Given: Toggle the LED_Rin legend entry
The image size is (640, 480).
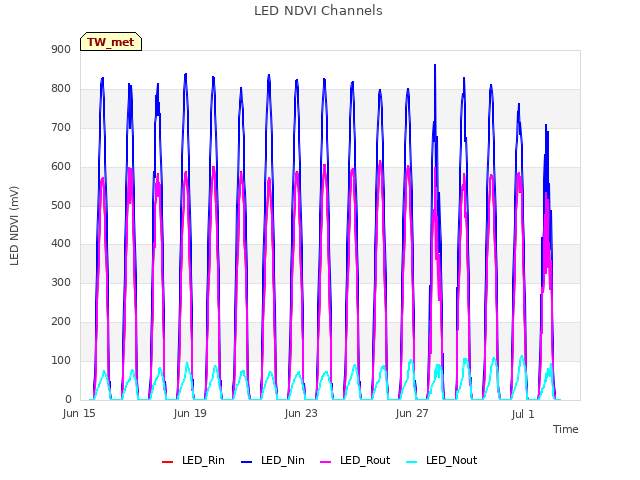Looking at the screenshot, I should (193, 460).
